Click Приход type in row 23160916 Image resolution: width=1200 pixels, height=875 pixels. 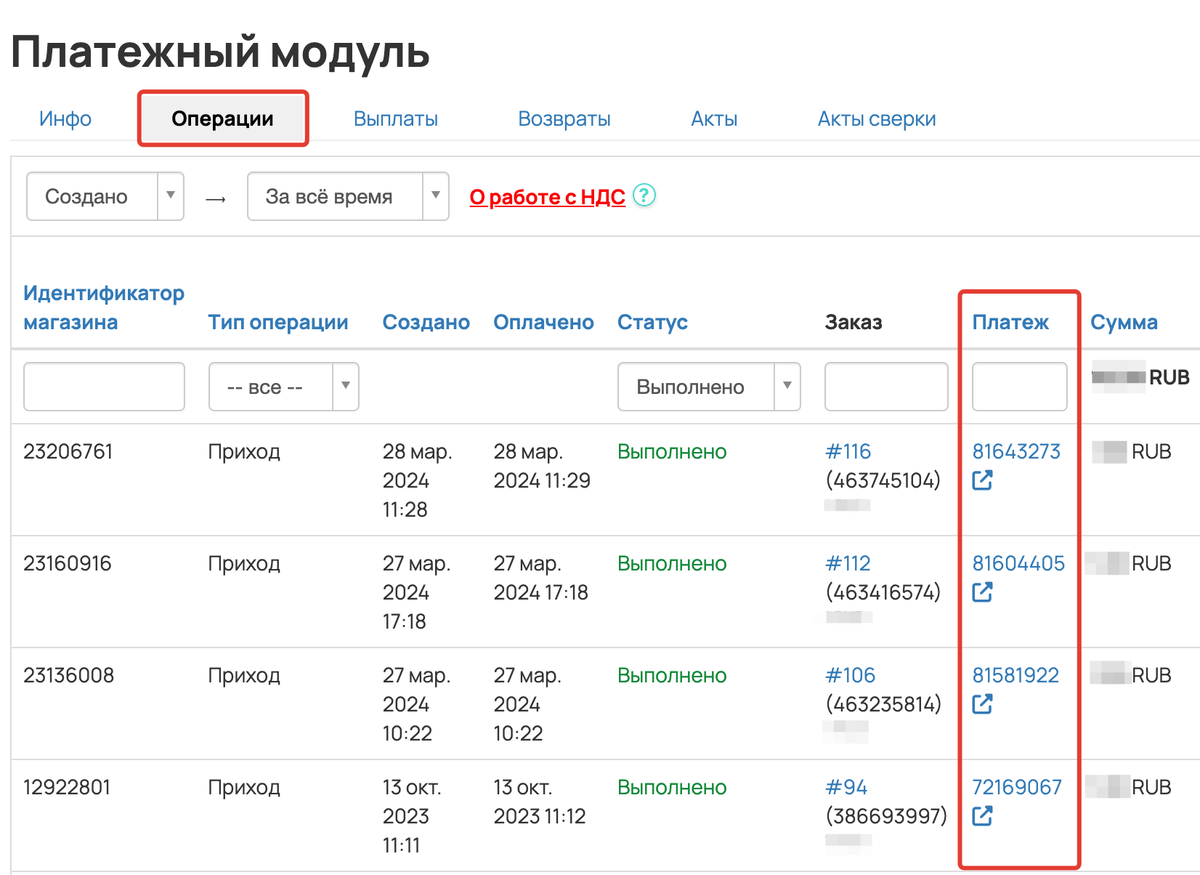(x=244, y=563)
